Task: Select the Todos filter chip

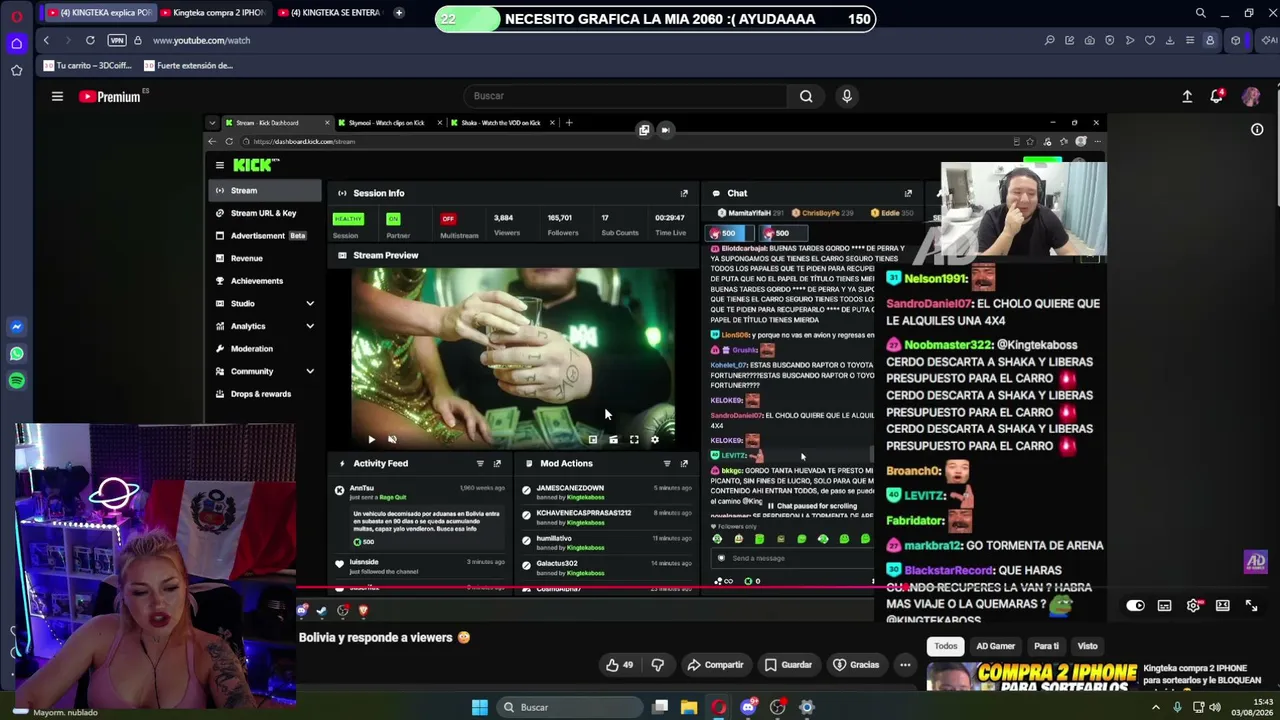Action: pyautogui.click(x=945, y=646)
